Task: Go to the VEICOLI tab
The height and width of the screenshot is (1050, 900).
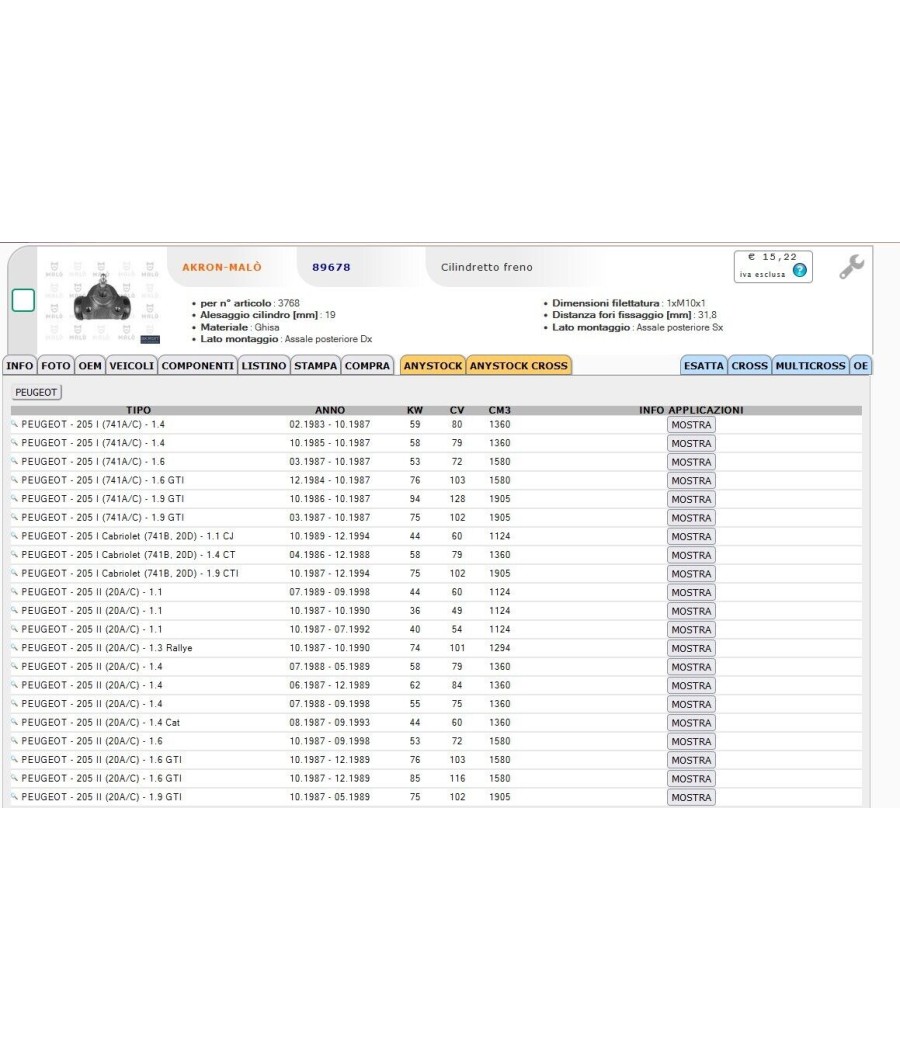Action: (132, 366)
